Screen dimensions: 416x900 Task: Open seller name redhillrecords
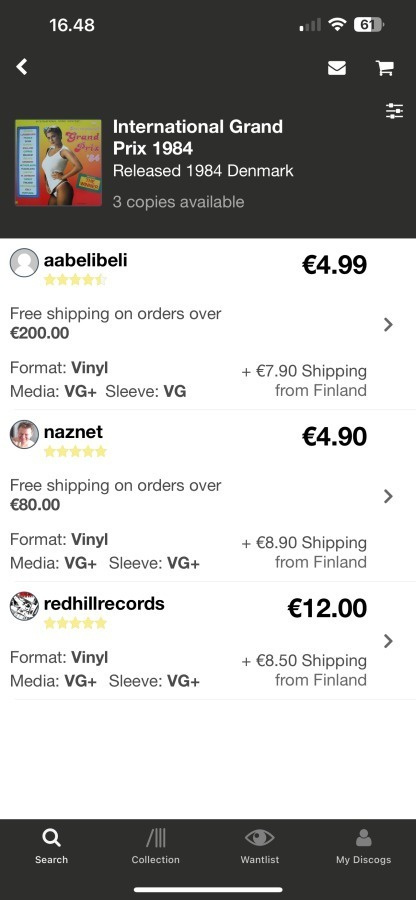click(104, 604)
